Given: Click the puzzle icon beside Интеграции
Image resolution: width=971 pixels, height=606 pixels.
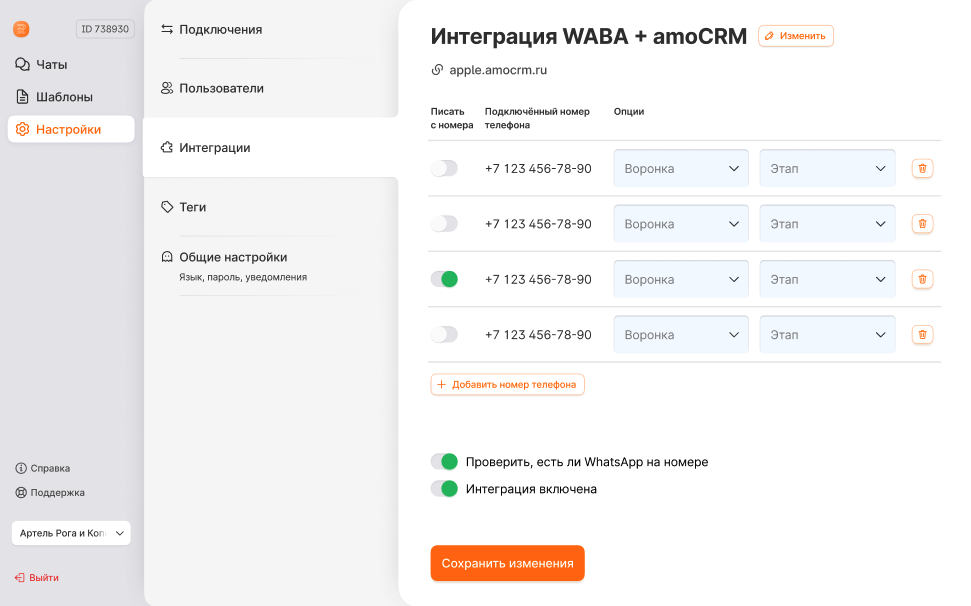Looking at the screenshot, I should point(167,147).
